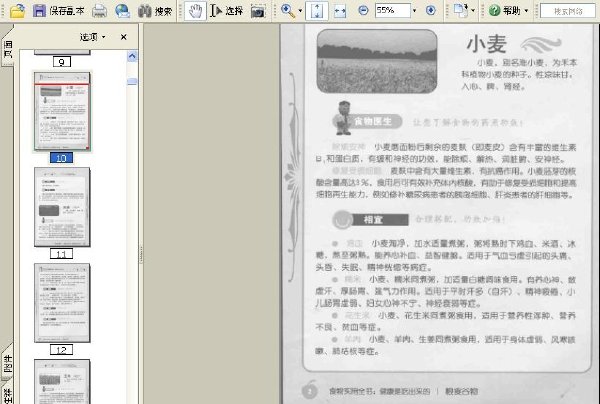This screenshot has height=404, width=600.
Task: Click the 小麦 title in the document
Action: (487, 44)
